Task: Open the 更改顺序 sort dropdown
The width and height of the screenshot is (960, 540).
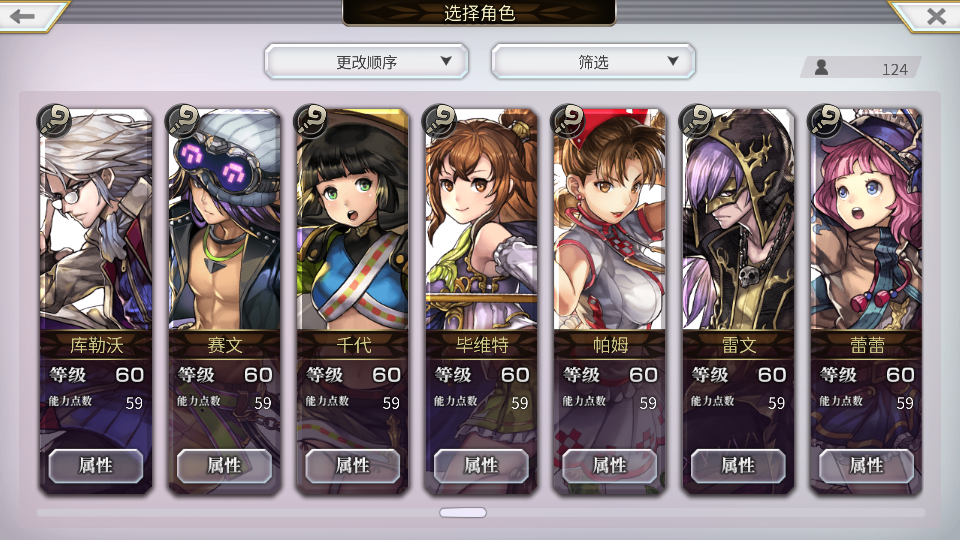Action: 366,61
